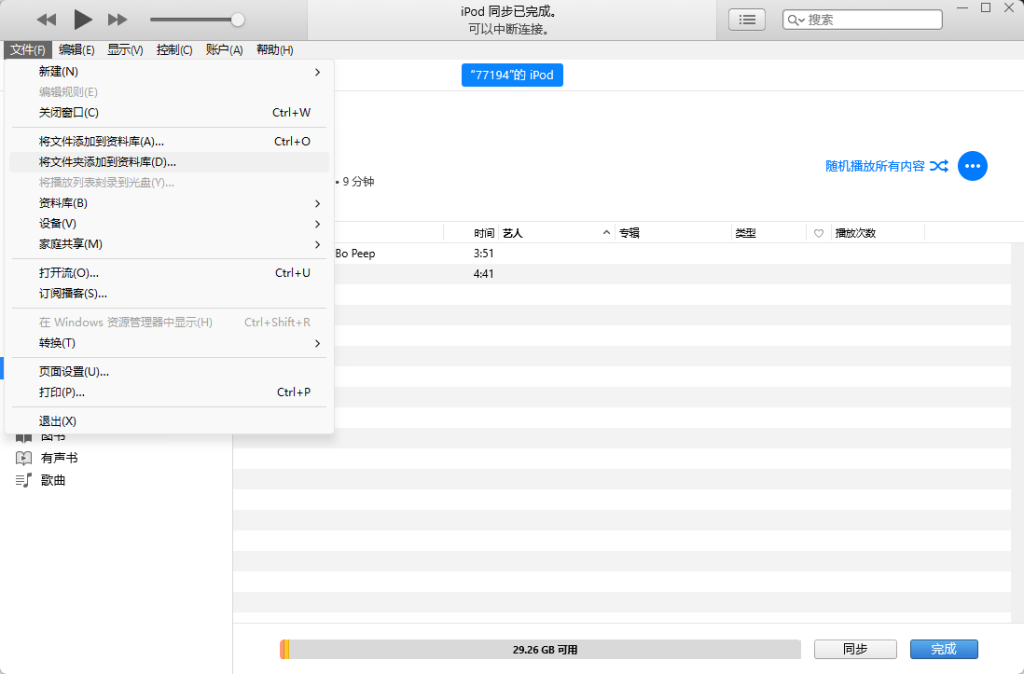Click the blue 完成 done button
Image resolution: width=1024 pixels, height=674 pixels.
pos(943,649)
